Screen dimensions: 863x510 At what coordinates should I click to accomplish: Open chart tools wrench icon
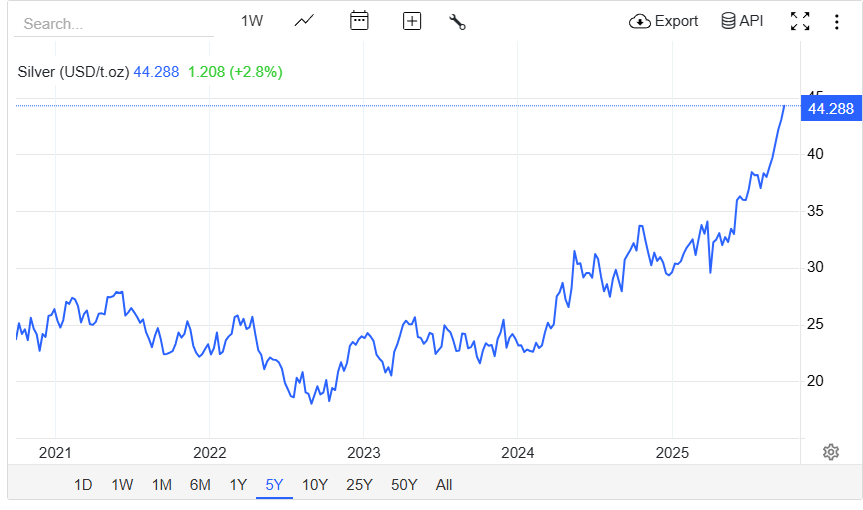[x=457, y=21]
